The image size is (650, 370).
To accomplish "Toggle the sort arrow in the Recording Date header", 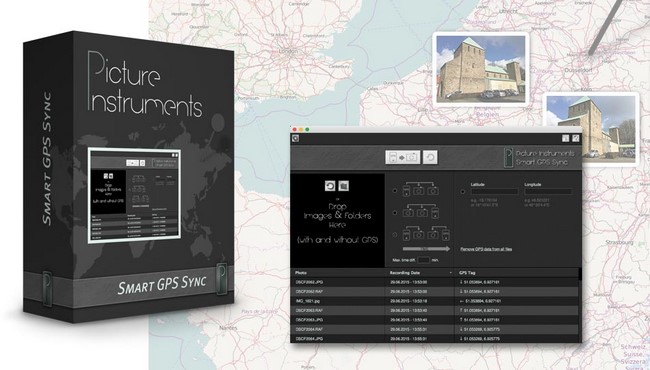I will tap(451, 273).
